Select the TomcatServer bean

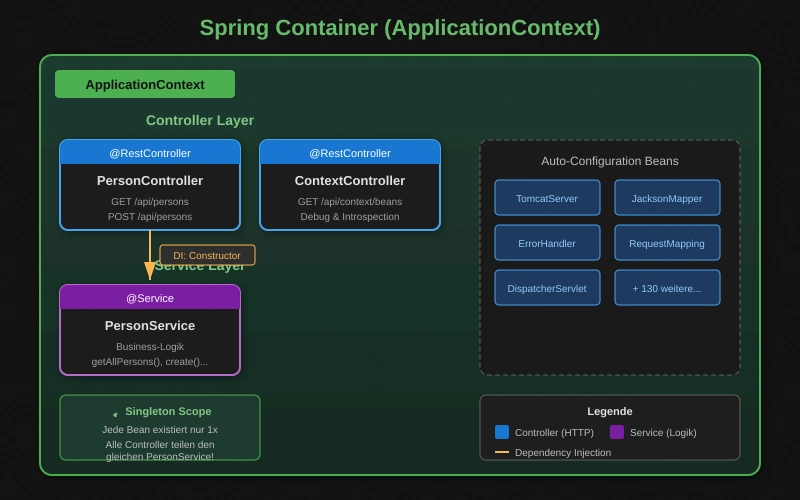click(x=547, y=198)
